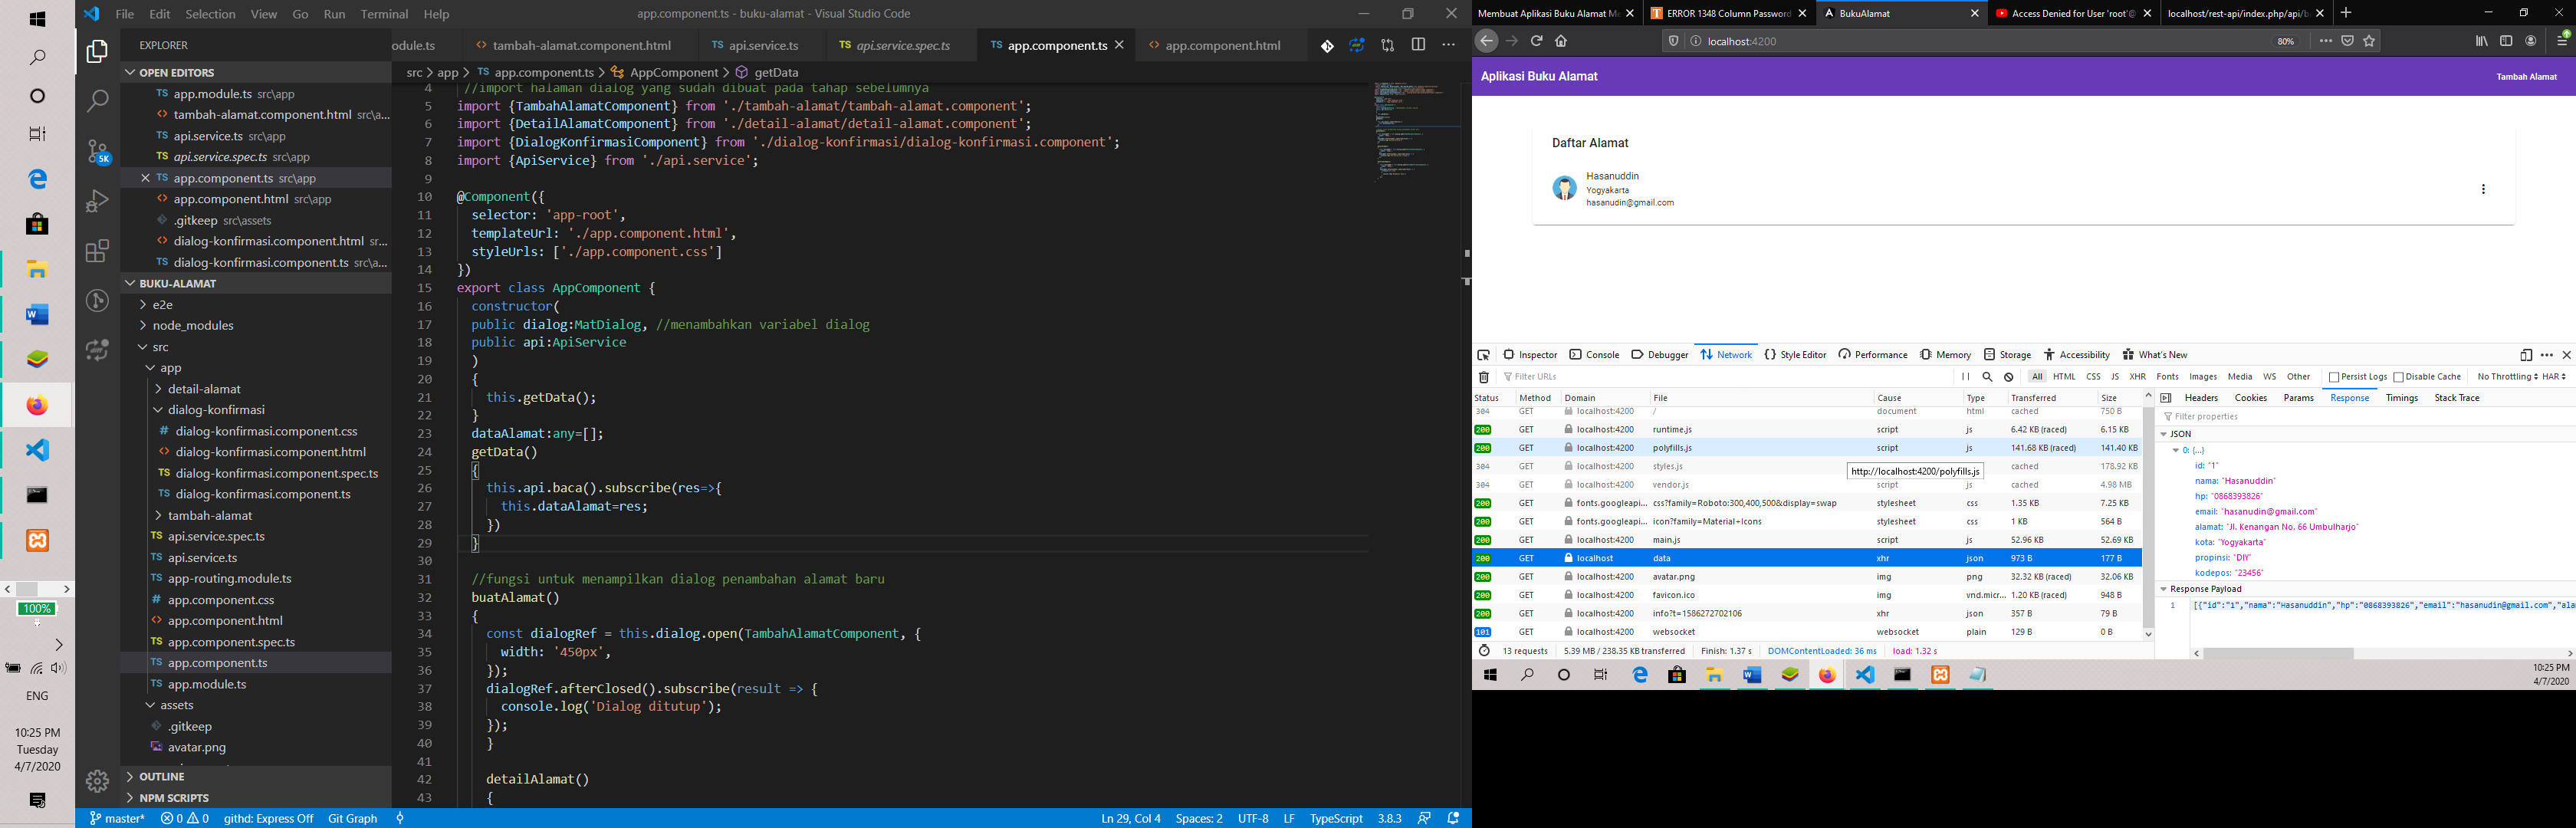The image size is (2576, 828).
Task: Open the three-dot menu for Hasanuddin contact
Action: tap(2483, 189)
